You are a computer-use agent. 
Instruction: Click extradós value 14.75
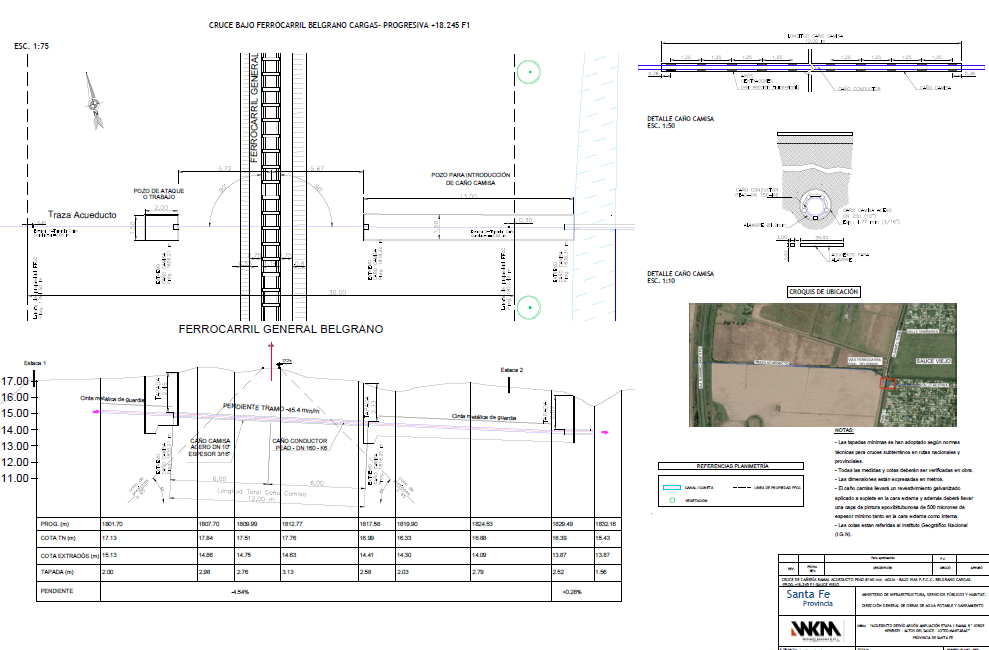[244, 555]
